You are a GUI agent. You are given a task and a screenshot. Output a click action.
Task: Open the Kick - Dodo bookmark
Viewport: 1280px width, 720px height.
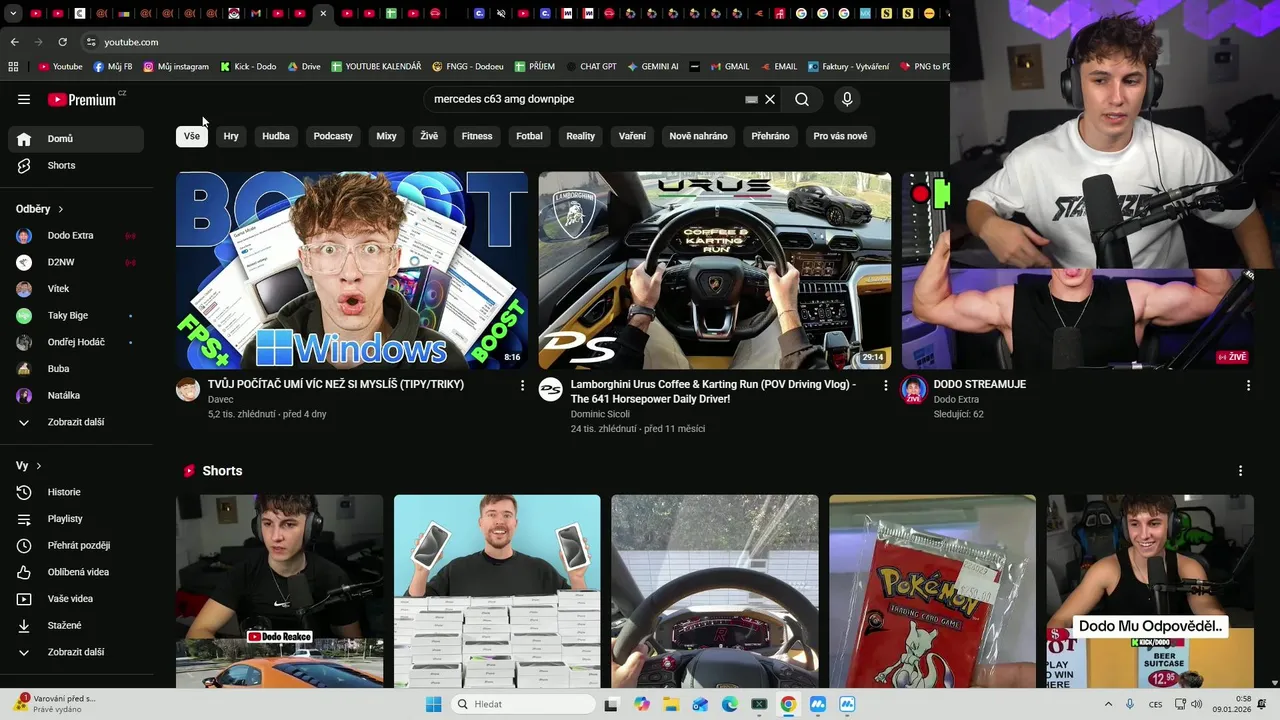coord(248,66)
